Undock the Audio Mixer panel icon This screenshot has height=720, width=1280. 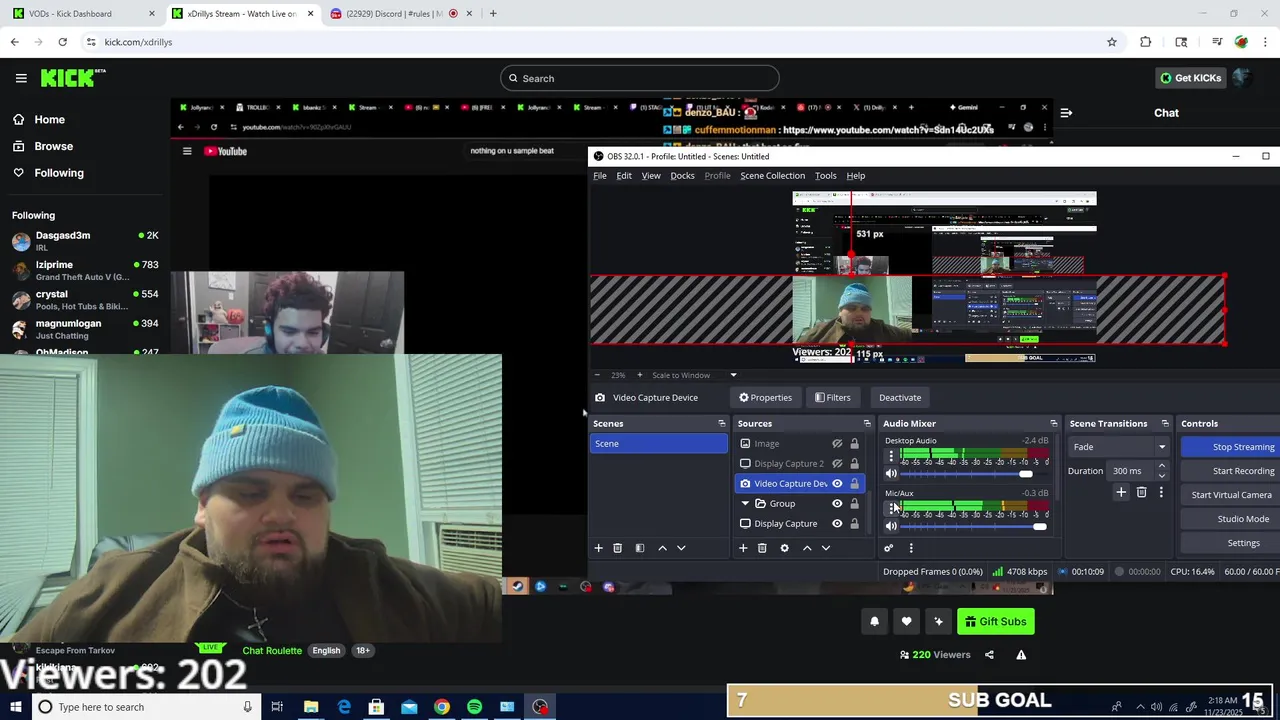click(1053, 424)
